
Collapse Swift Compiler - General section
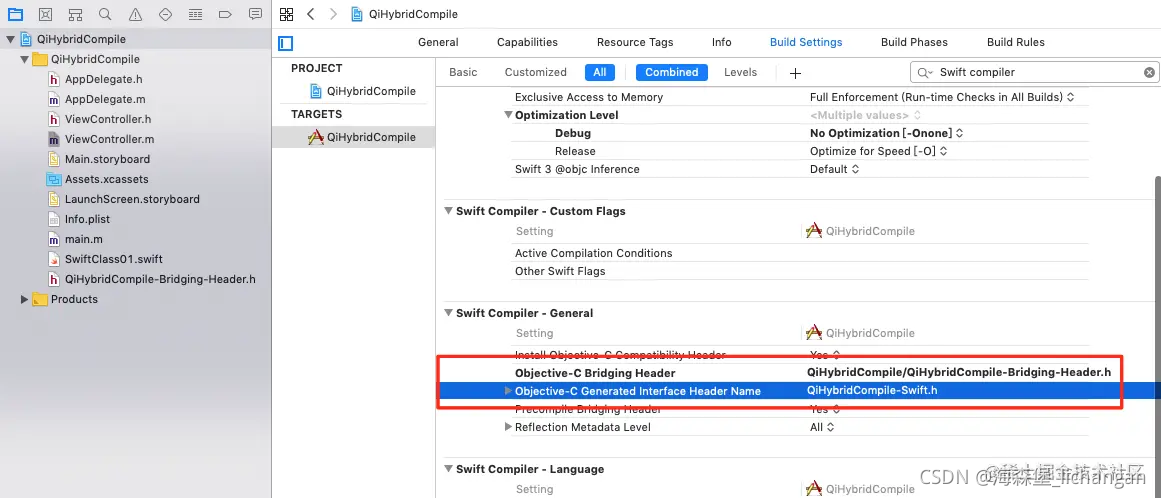[x=448, y=313]
